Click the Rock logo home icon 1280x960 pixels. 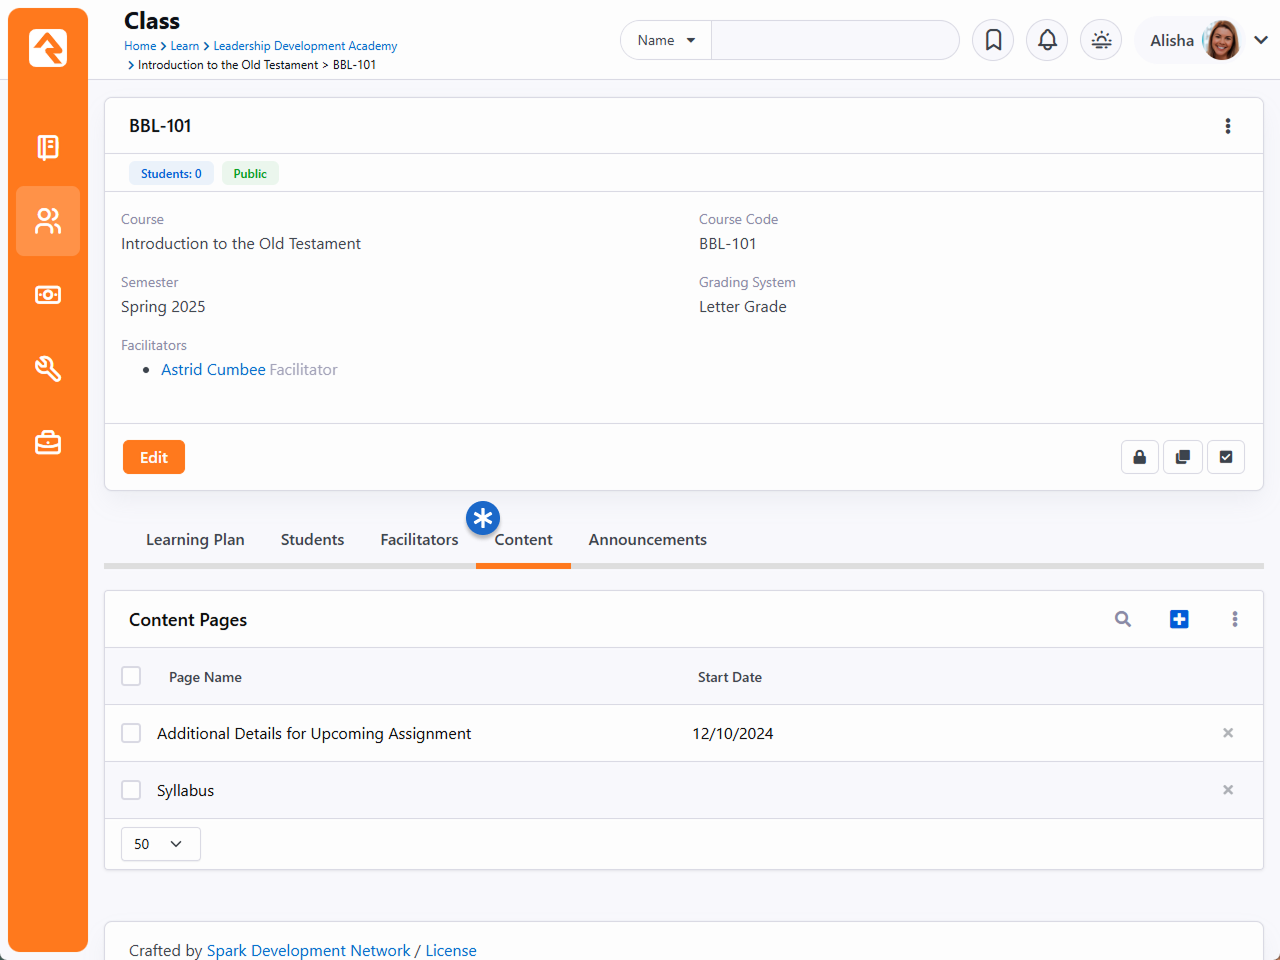click(x=48, y=48)
